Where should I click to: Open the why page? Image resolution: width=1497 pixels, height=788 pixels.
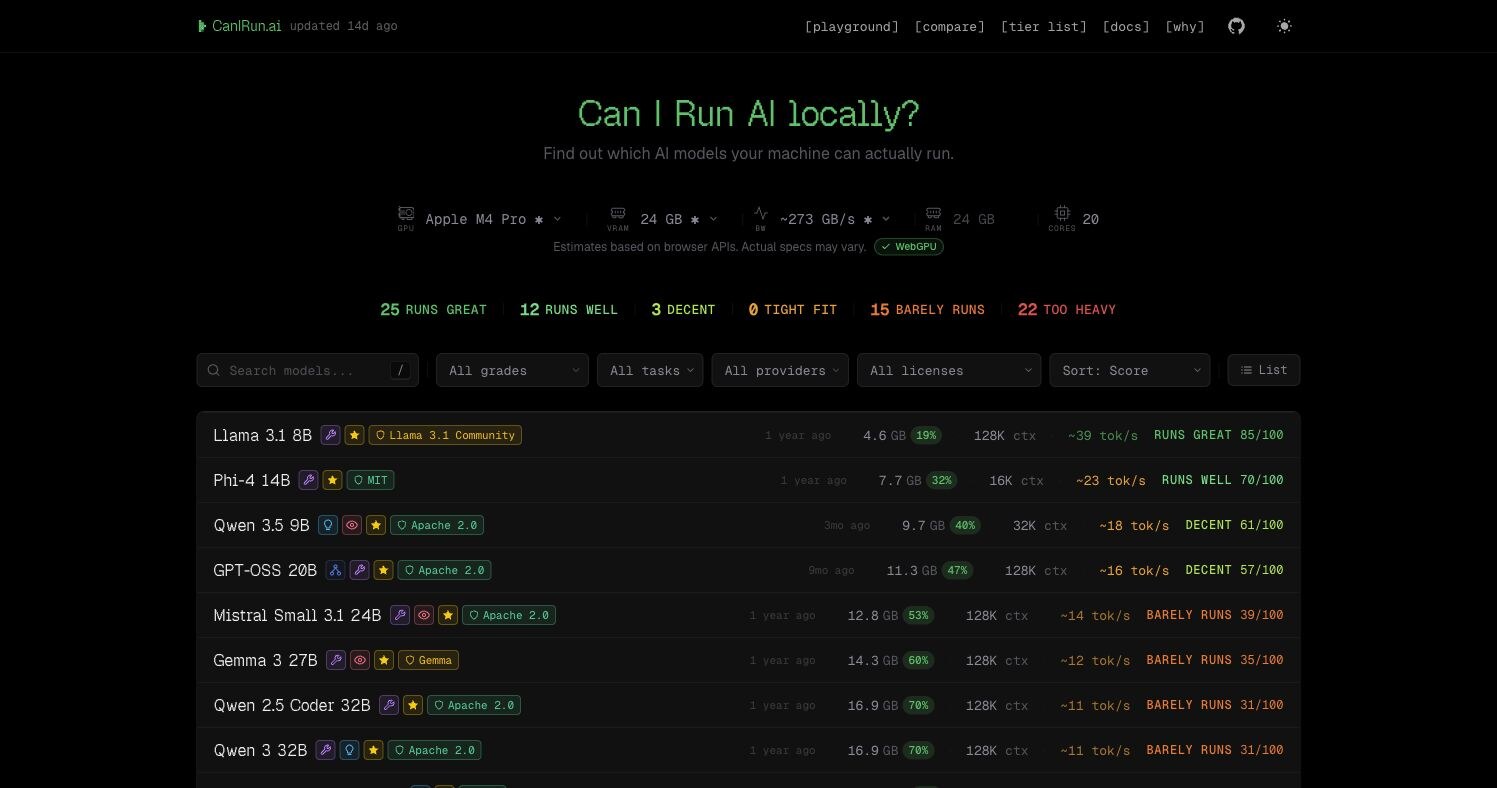(x=1185, y=26)
